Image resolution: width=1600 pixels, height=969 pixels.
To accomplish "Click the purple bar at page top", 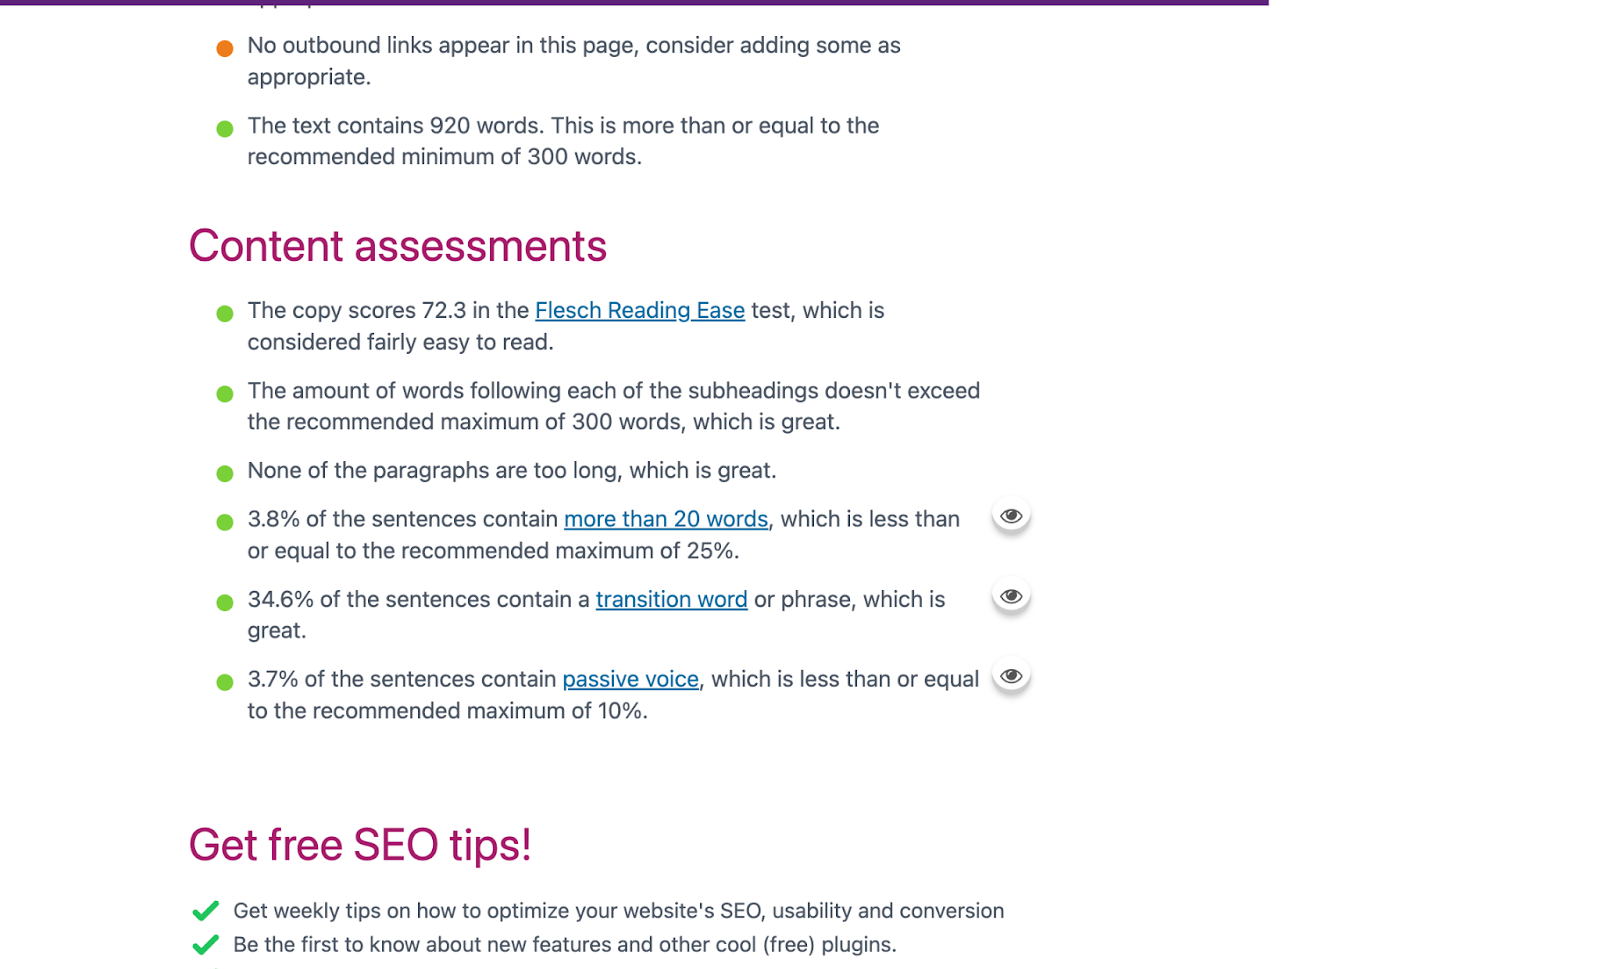I will click(x=634, y=3).
